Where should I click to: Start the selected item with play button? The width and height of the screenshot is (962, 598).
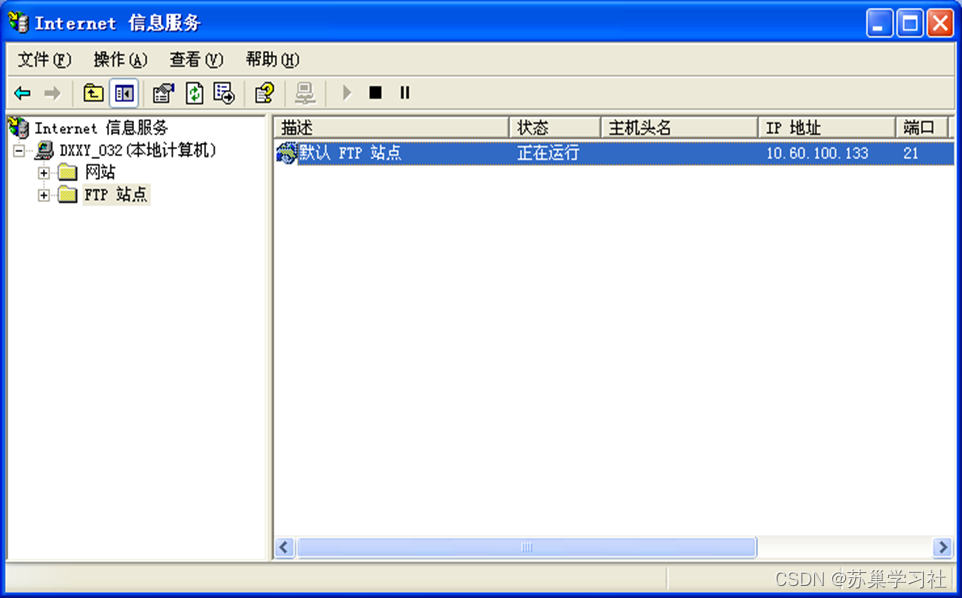click(x=347, y=93)
